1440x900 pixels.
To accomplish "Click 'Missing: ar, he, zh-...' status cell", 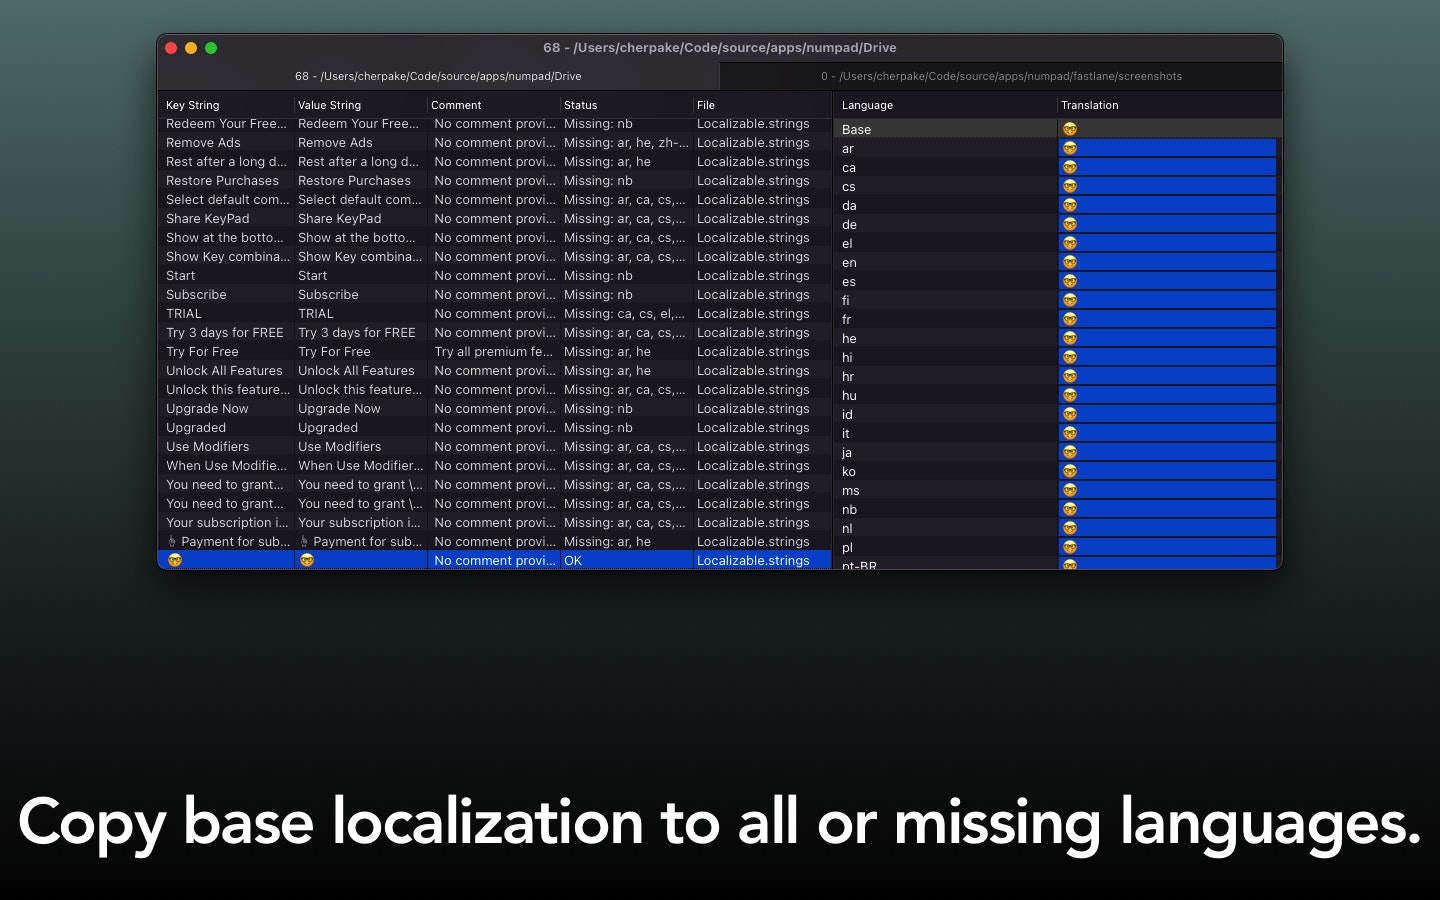I will (626, 143).
